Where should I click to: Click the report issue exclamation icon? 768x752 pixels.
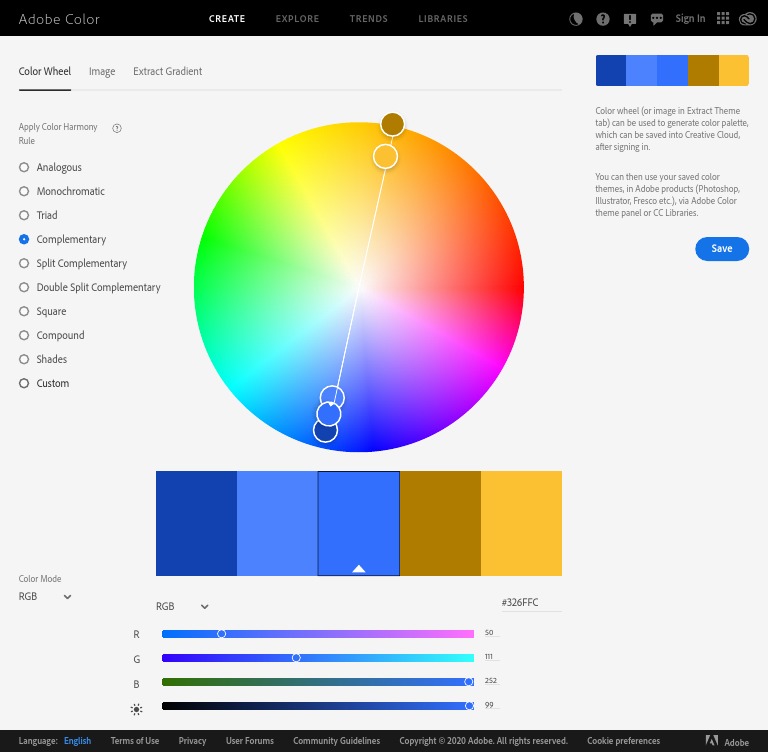pyautogui.click(x=630, y=19)
